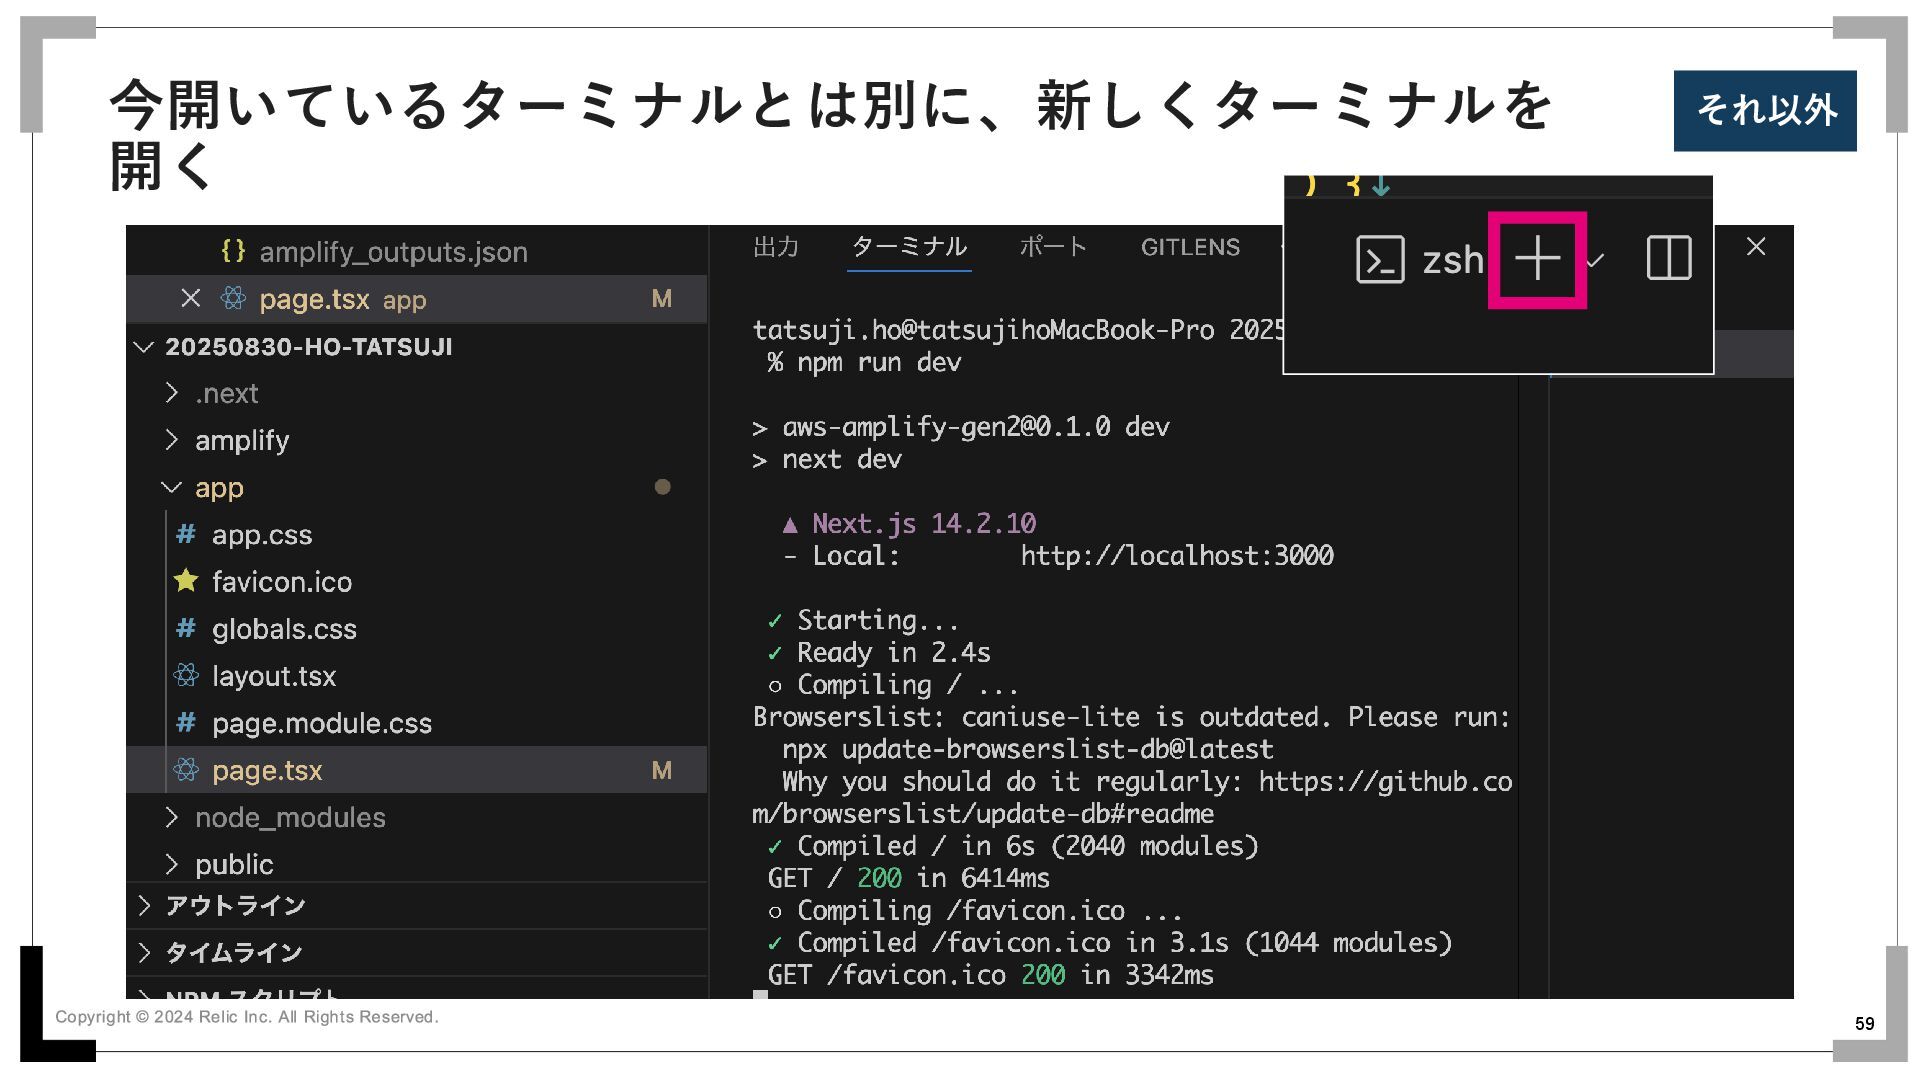Viewport: 1920px width, 1080px height.
Task: Click the terminal cursor block
Action: click(760, 994)
